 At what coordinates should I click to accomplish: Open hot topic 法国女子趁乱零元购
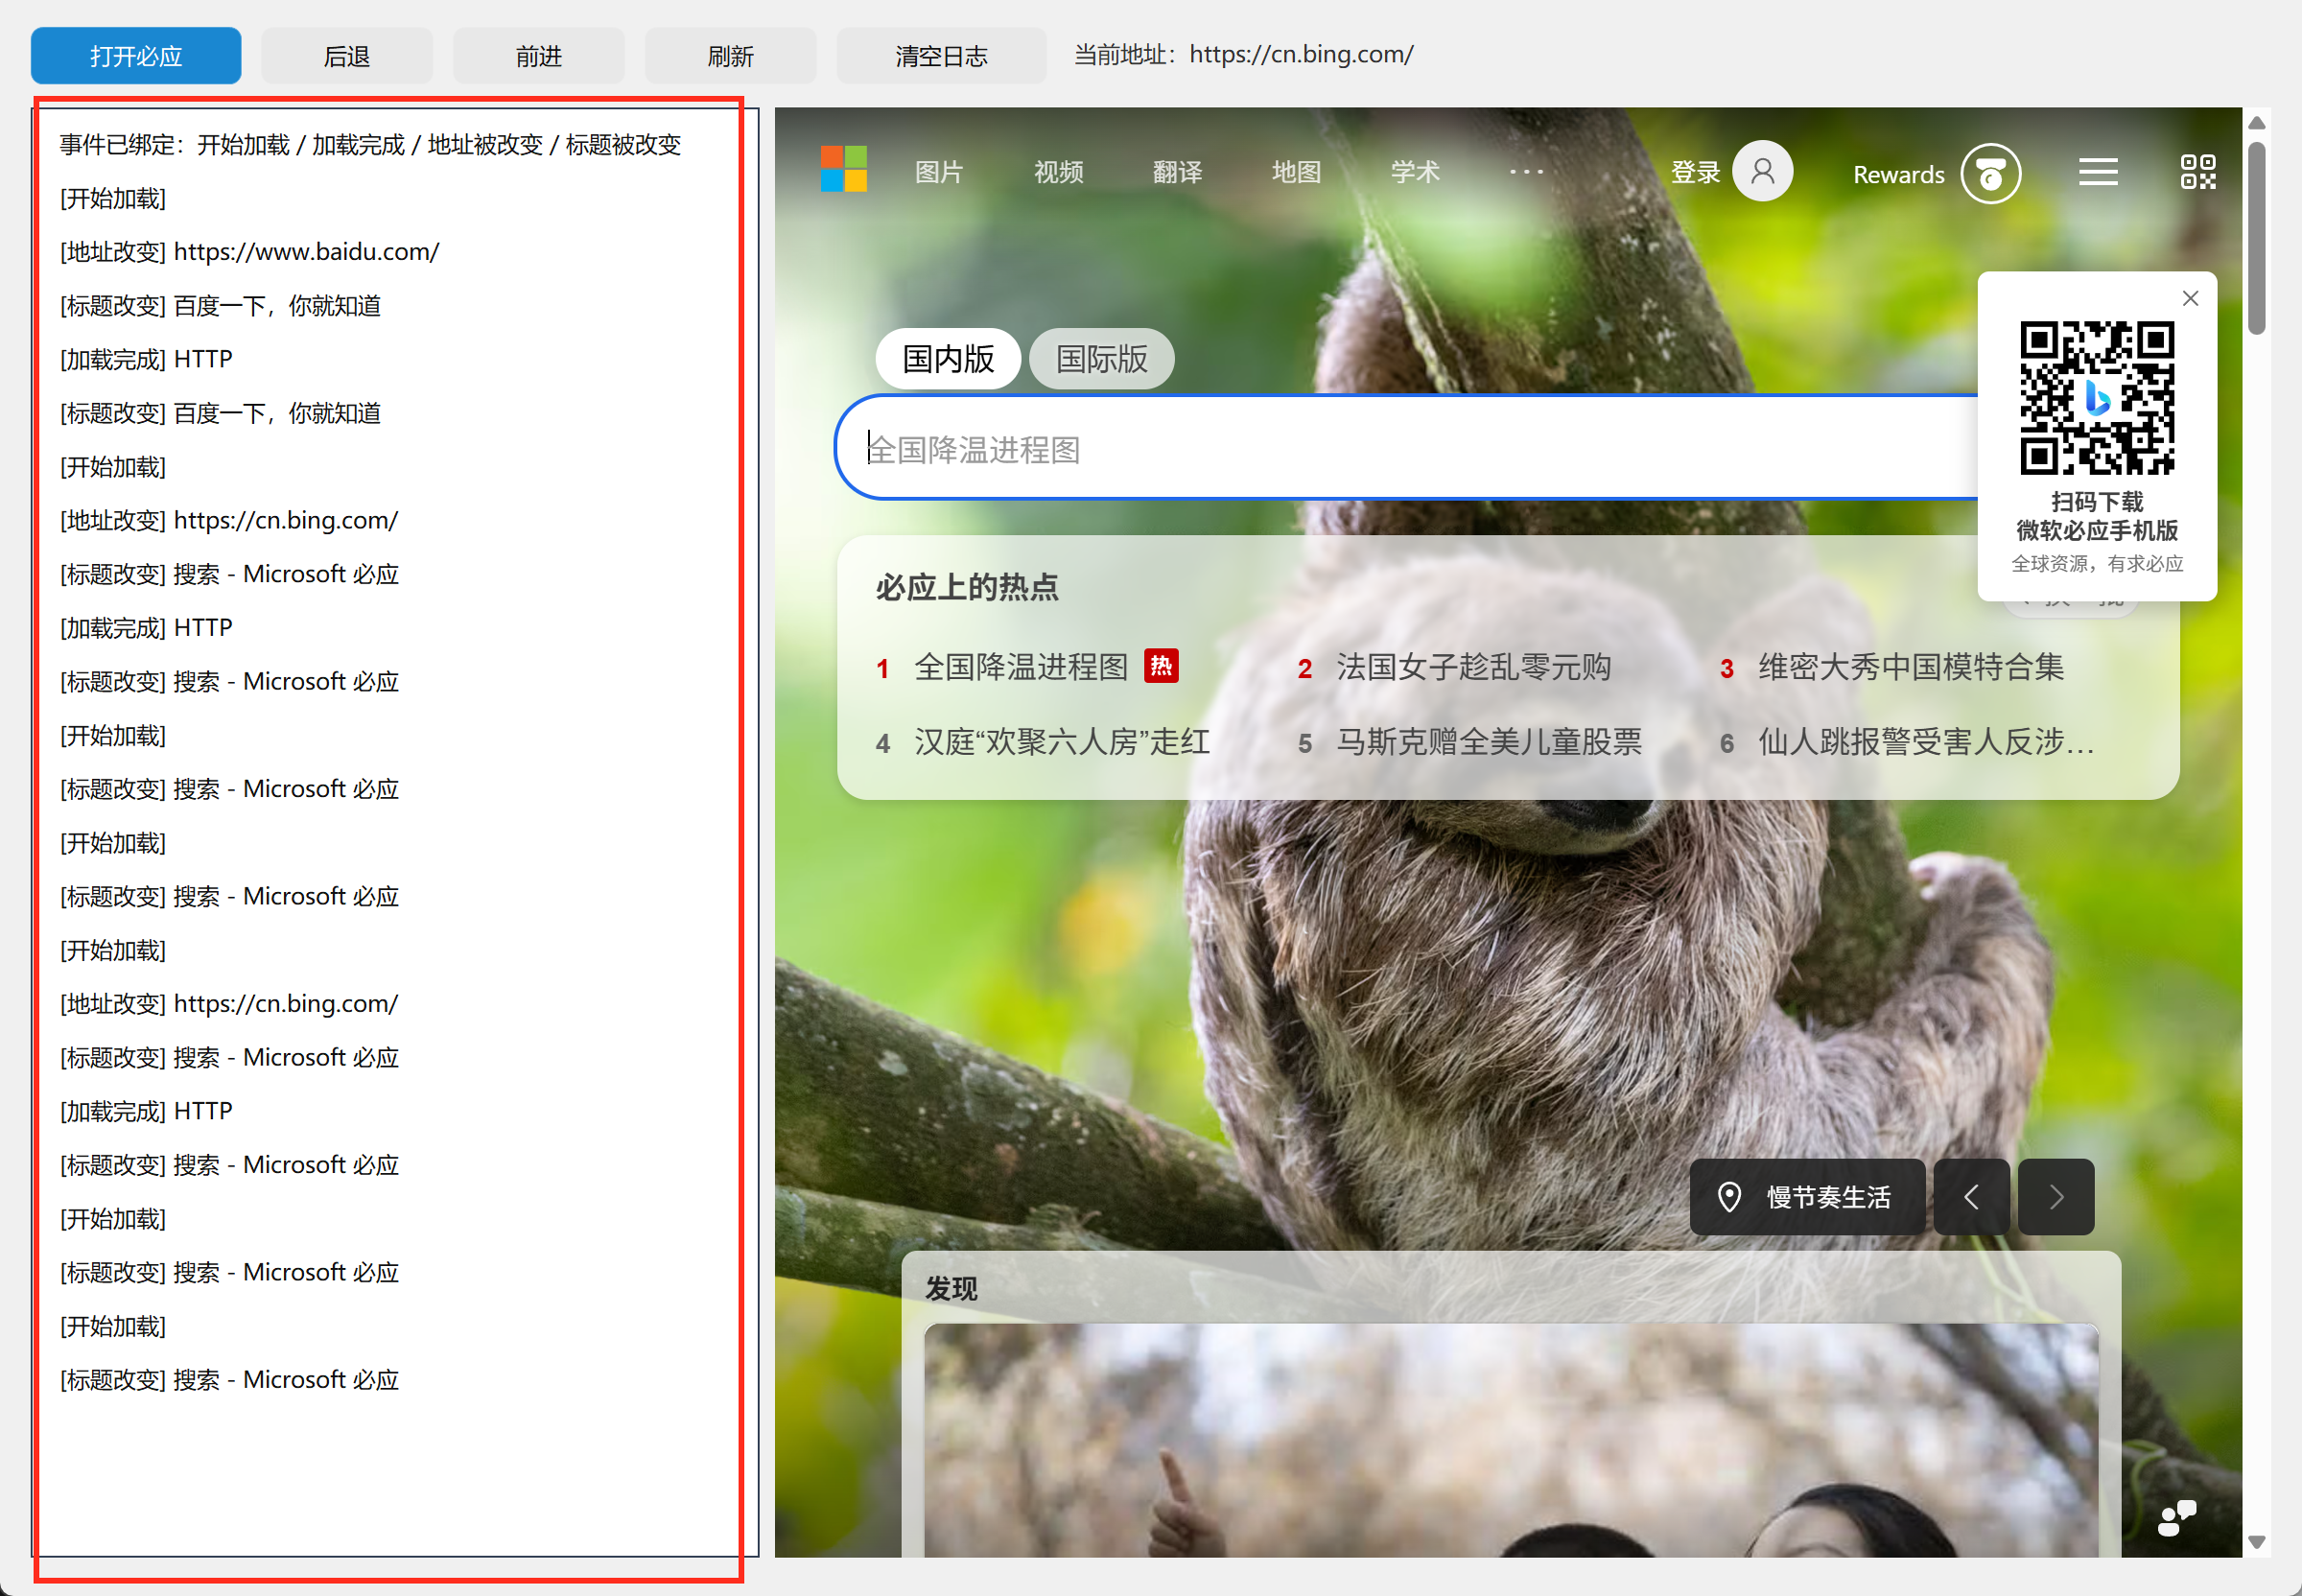coord(1473,667)
